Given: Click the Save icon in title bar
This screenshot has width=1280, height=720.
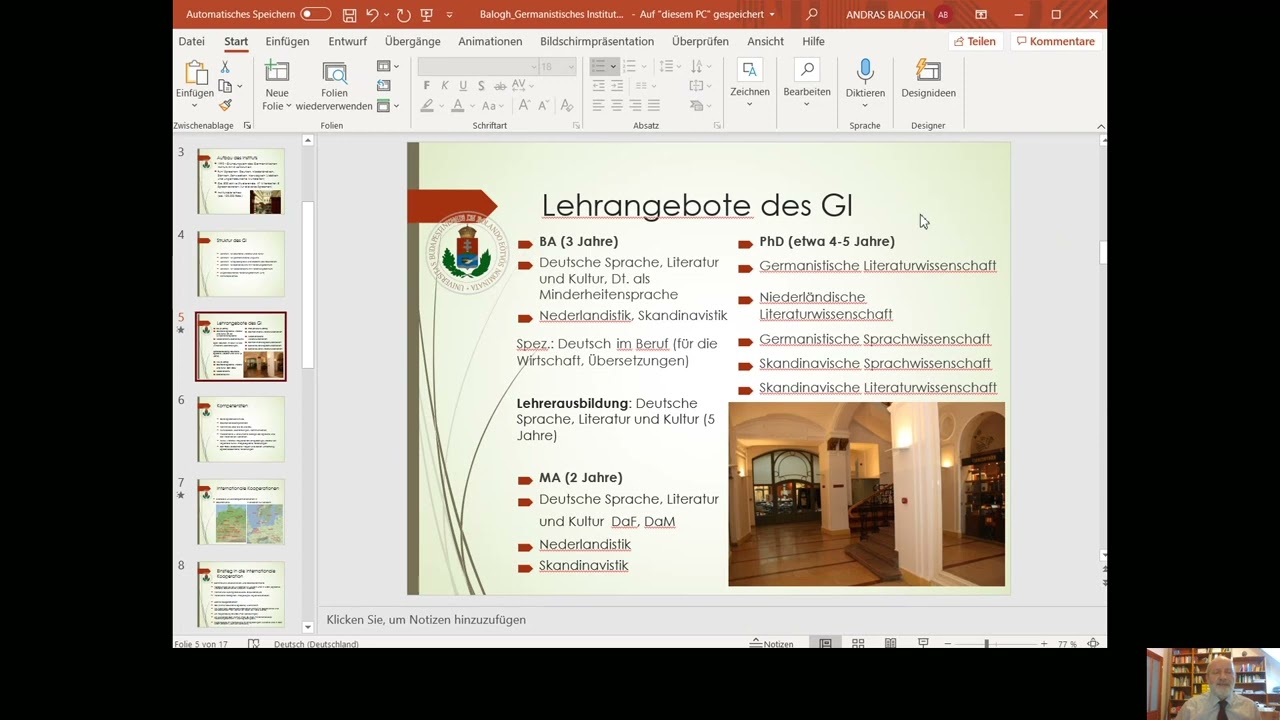Looking at the screenshot, I should coord(349,15).
